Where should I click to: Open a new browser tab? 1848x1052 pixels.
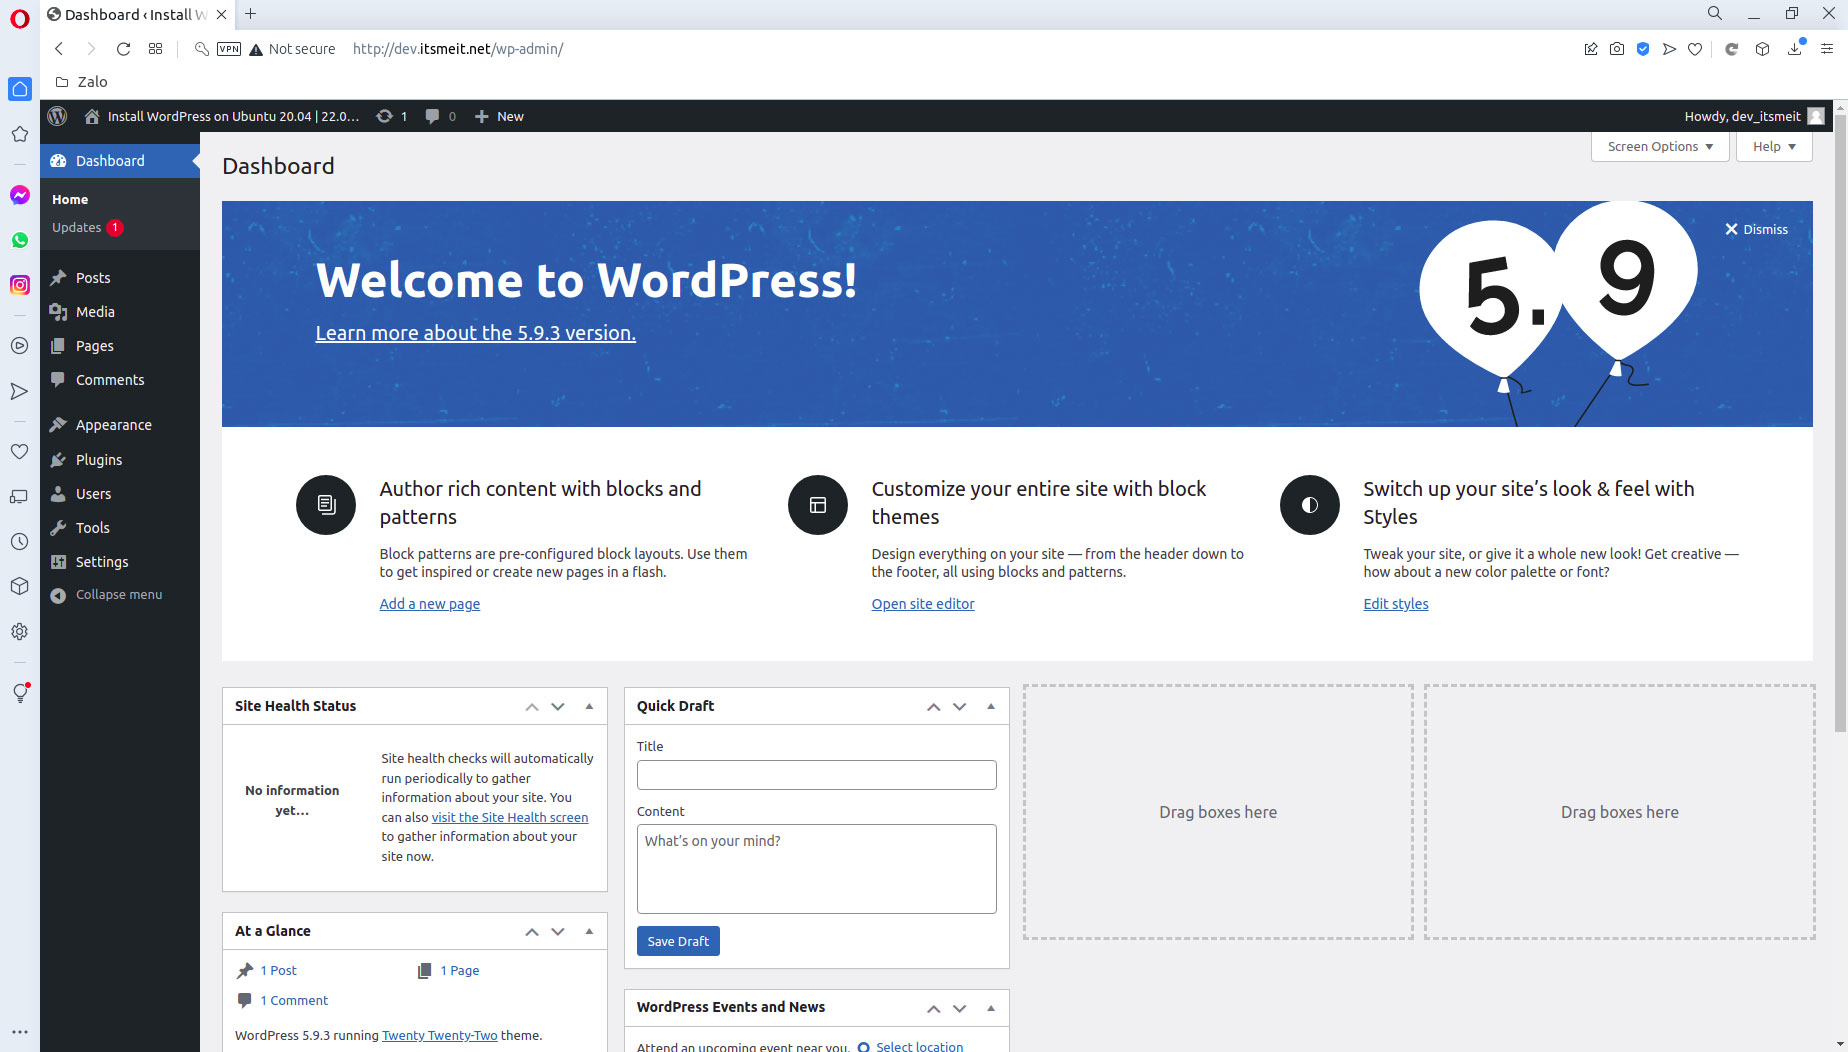point(251,14)
